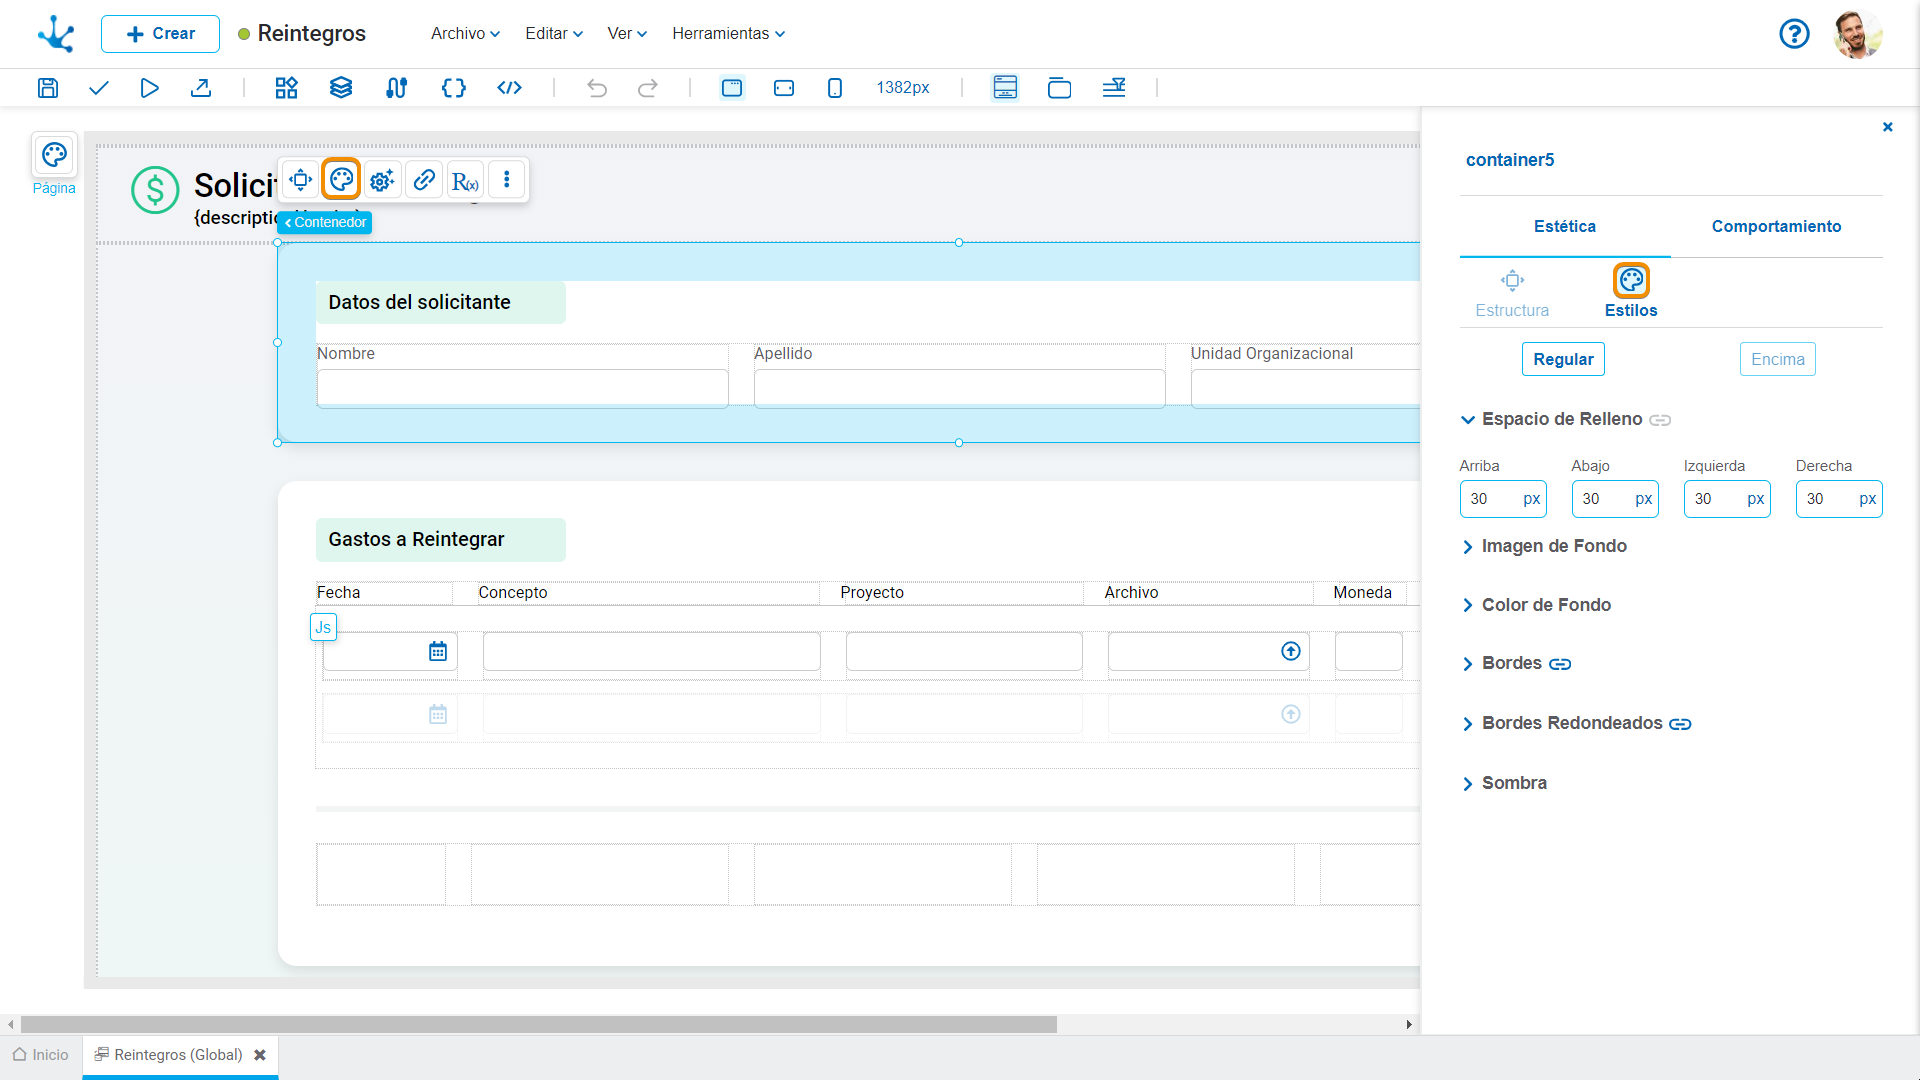Click the Deyel logo icon
Viewport: 1920px width, 1080px height.
56,34
